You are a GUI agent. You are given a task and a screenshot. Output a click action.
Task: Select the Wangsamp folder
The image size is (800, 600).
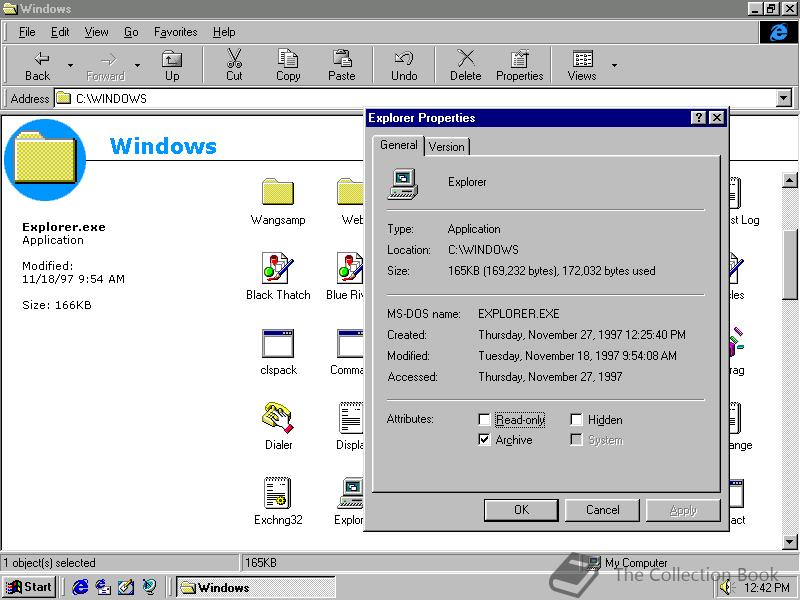pyautogui.click(x=278, y=202)
